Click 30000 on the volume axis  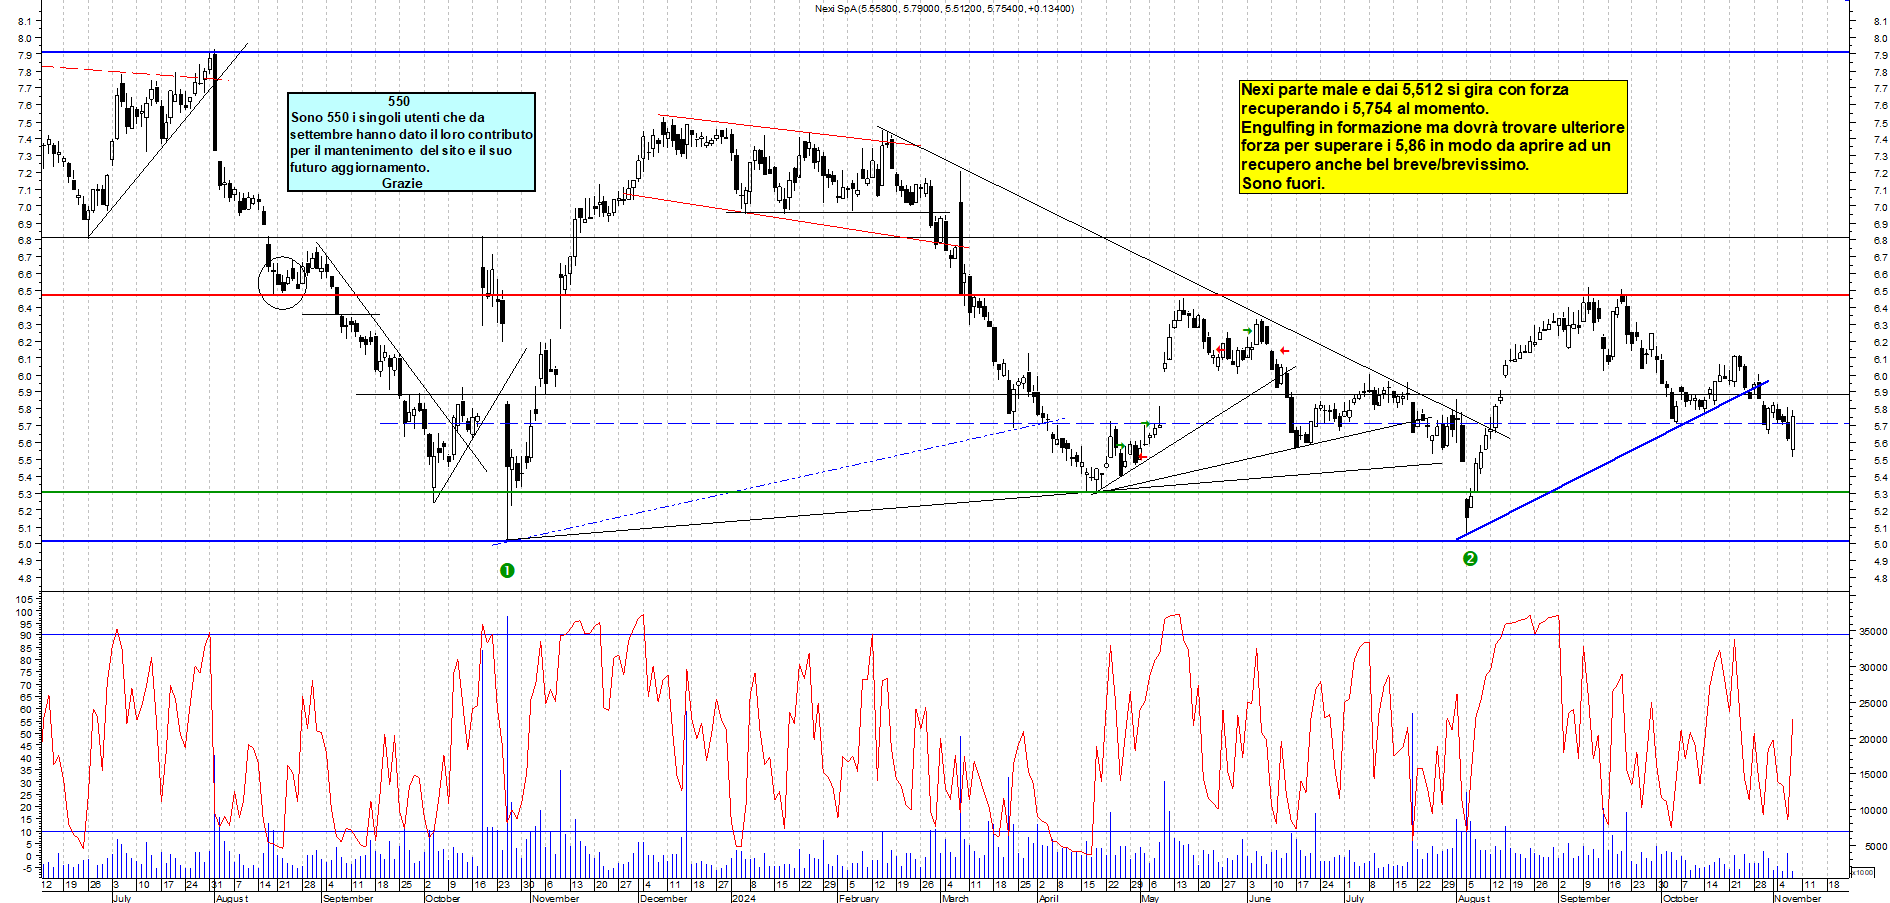[x=1872, y=667]
